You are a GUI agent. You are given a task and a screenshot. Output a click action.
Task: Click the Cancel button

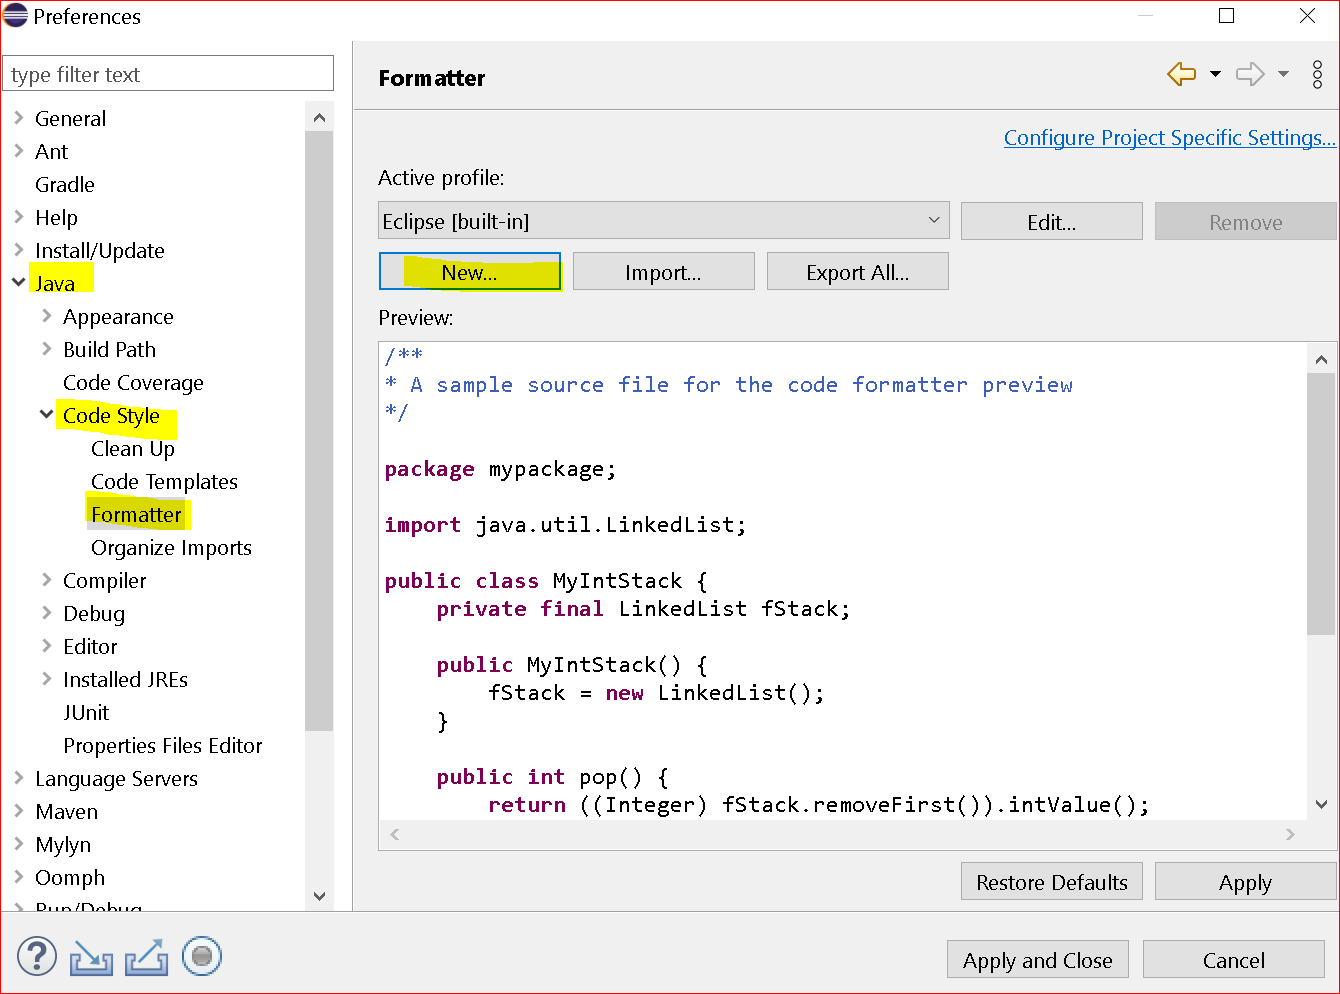(1233, 960)
